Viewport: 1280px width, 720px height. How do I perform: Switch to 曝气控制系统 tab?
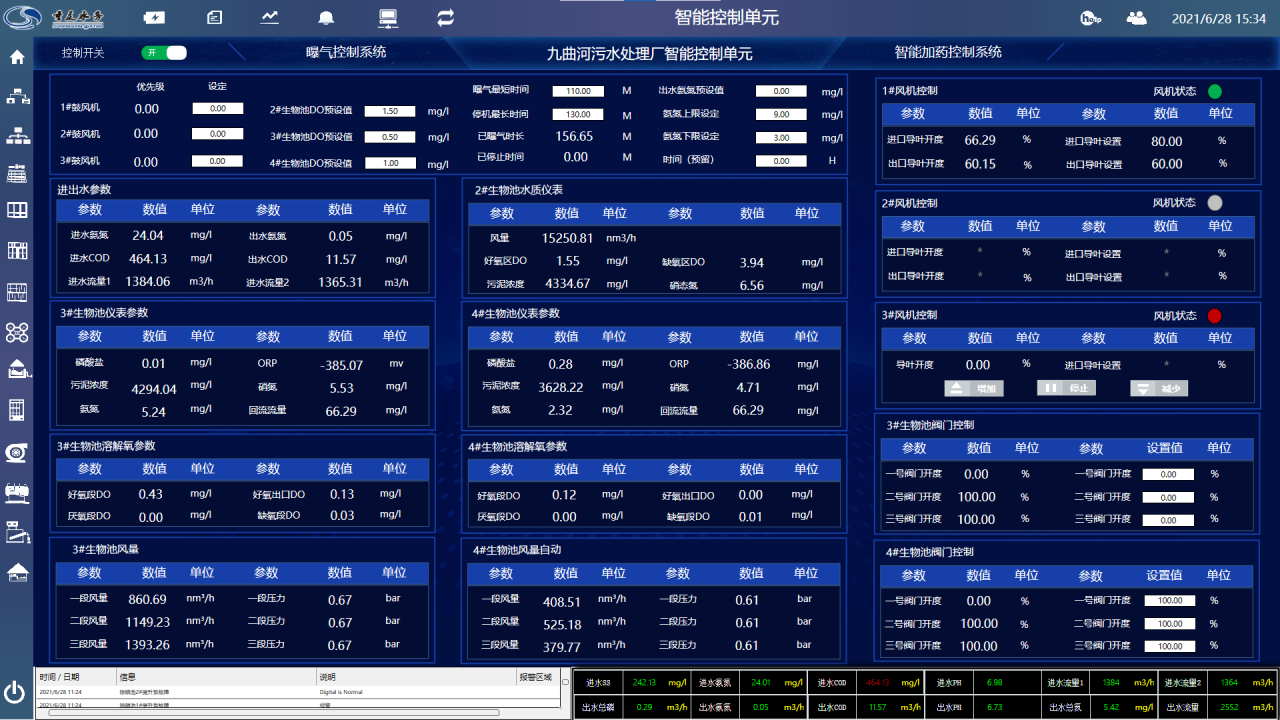click(x=346, y=52)
